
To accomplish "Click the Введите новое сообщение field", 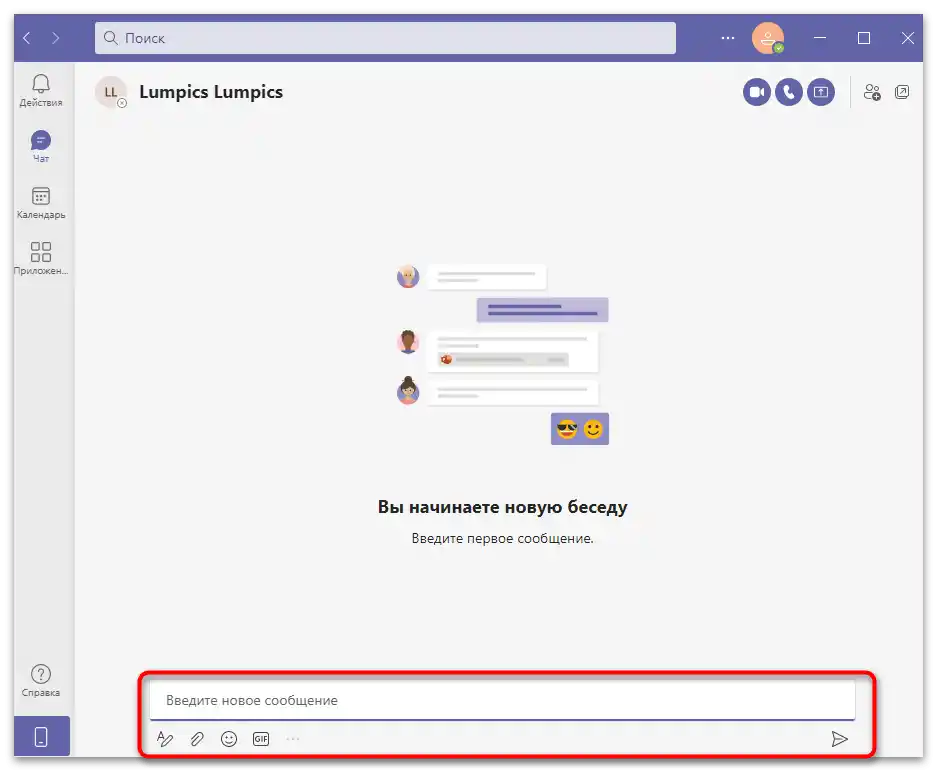I will point(502,700).
